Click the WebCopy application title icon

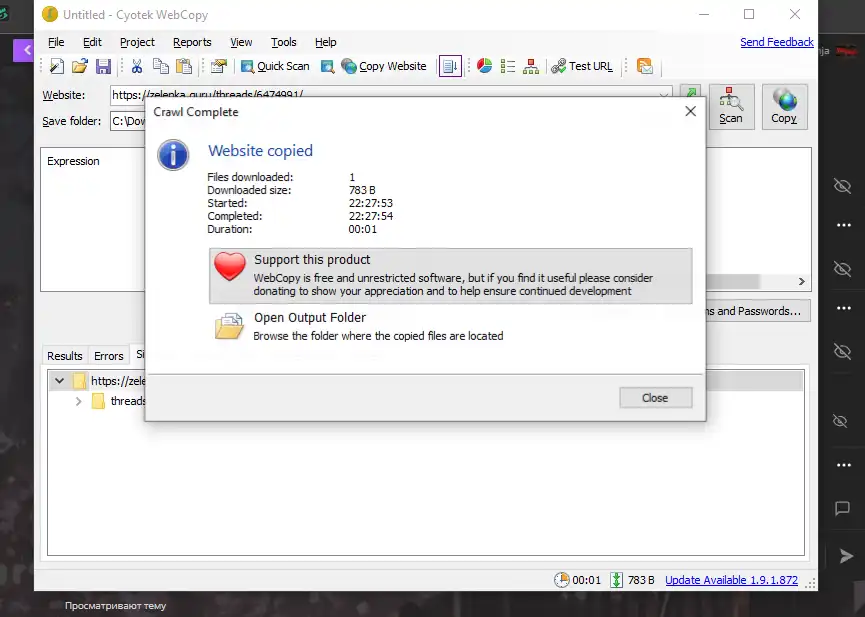(x=50, y=14)
